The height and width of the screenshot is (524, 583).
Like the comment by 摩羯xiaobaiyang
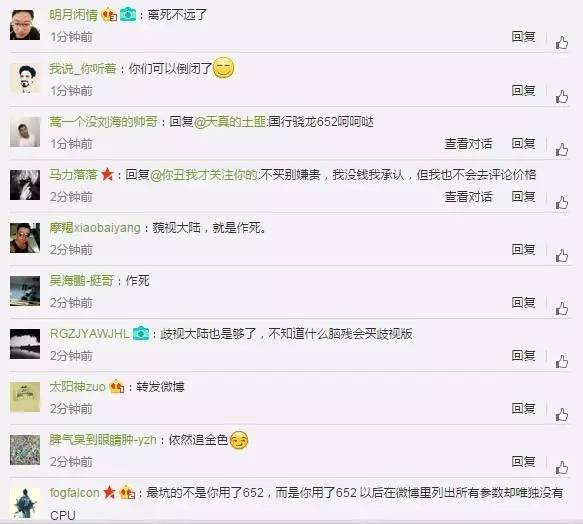[562, 255]
